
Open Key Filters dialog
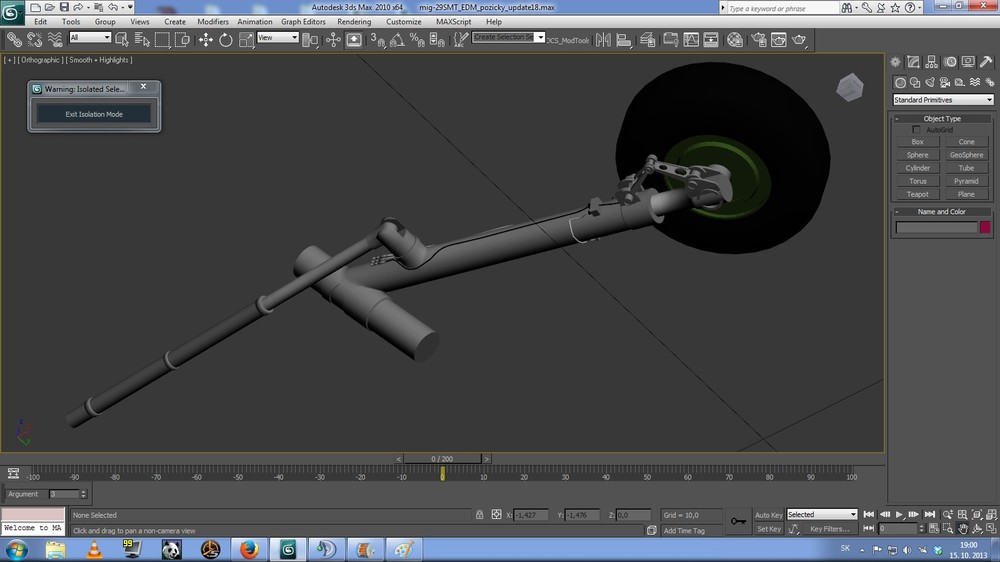click(x=829, y=529)
